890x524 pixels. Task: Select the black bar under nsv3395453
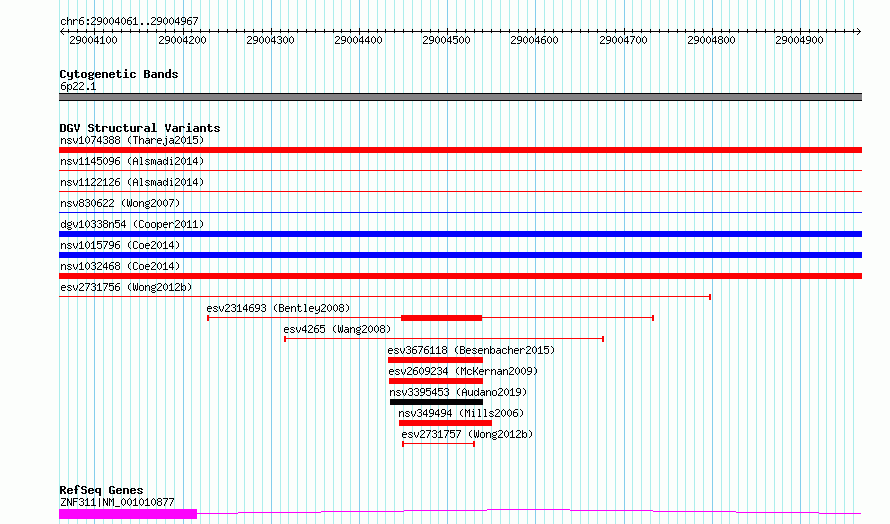436,402
